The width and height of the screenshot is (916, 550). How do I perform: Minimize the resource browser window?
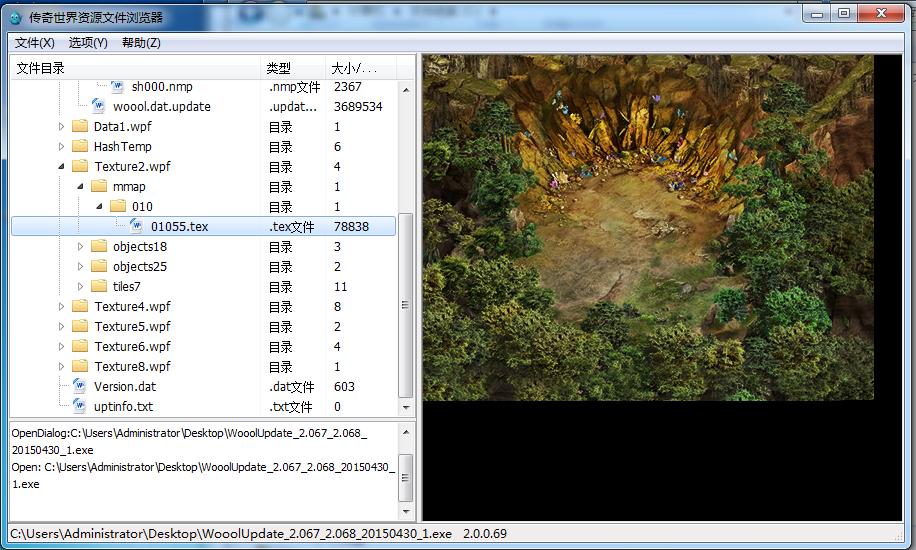click(817, 14)
